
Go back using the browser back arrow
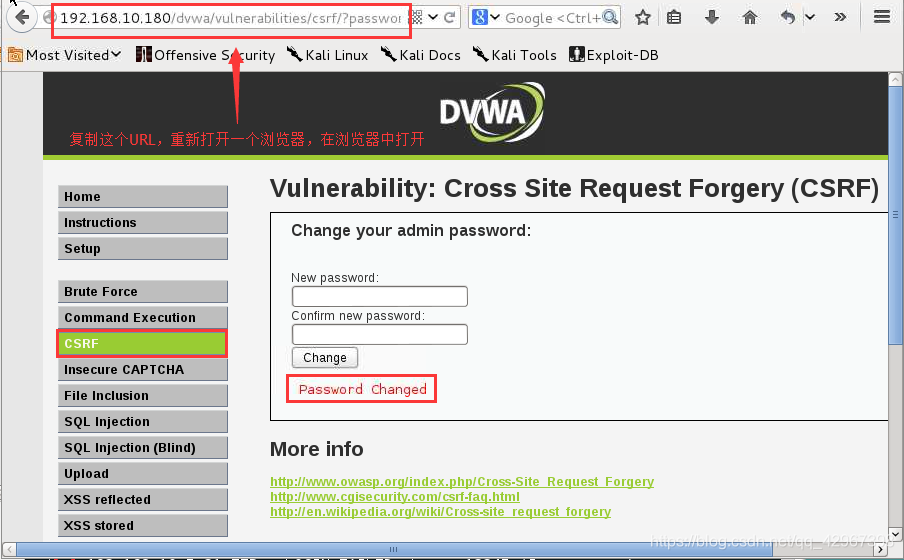click(x=21, y=17)
